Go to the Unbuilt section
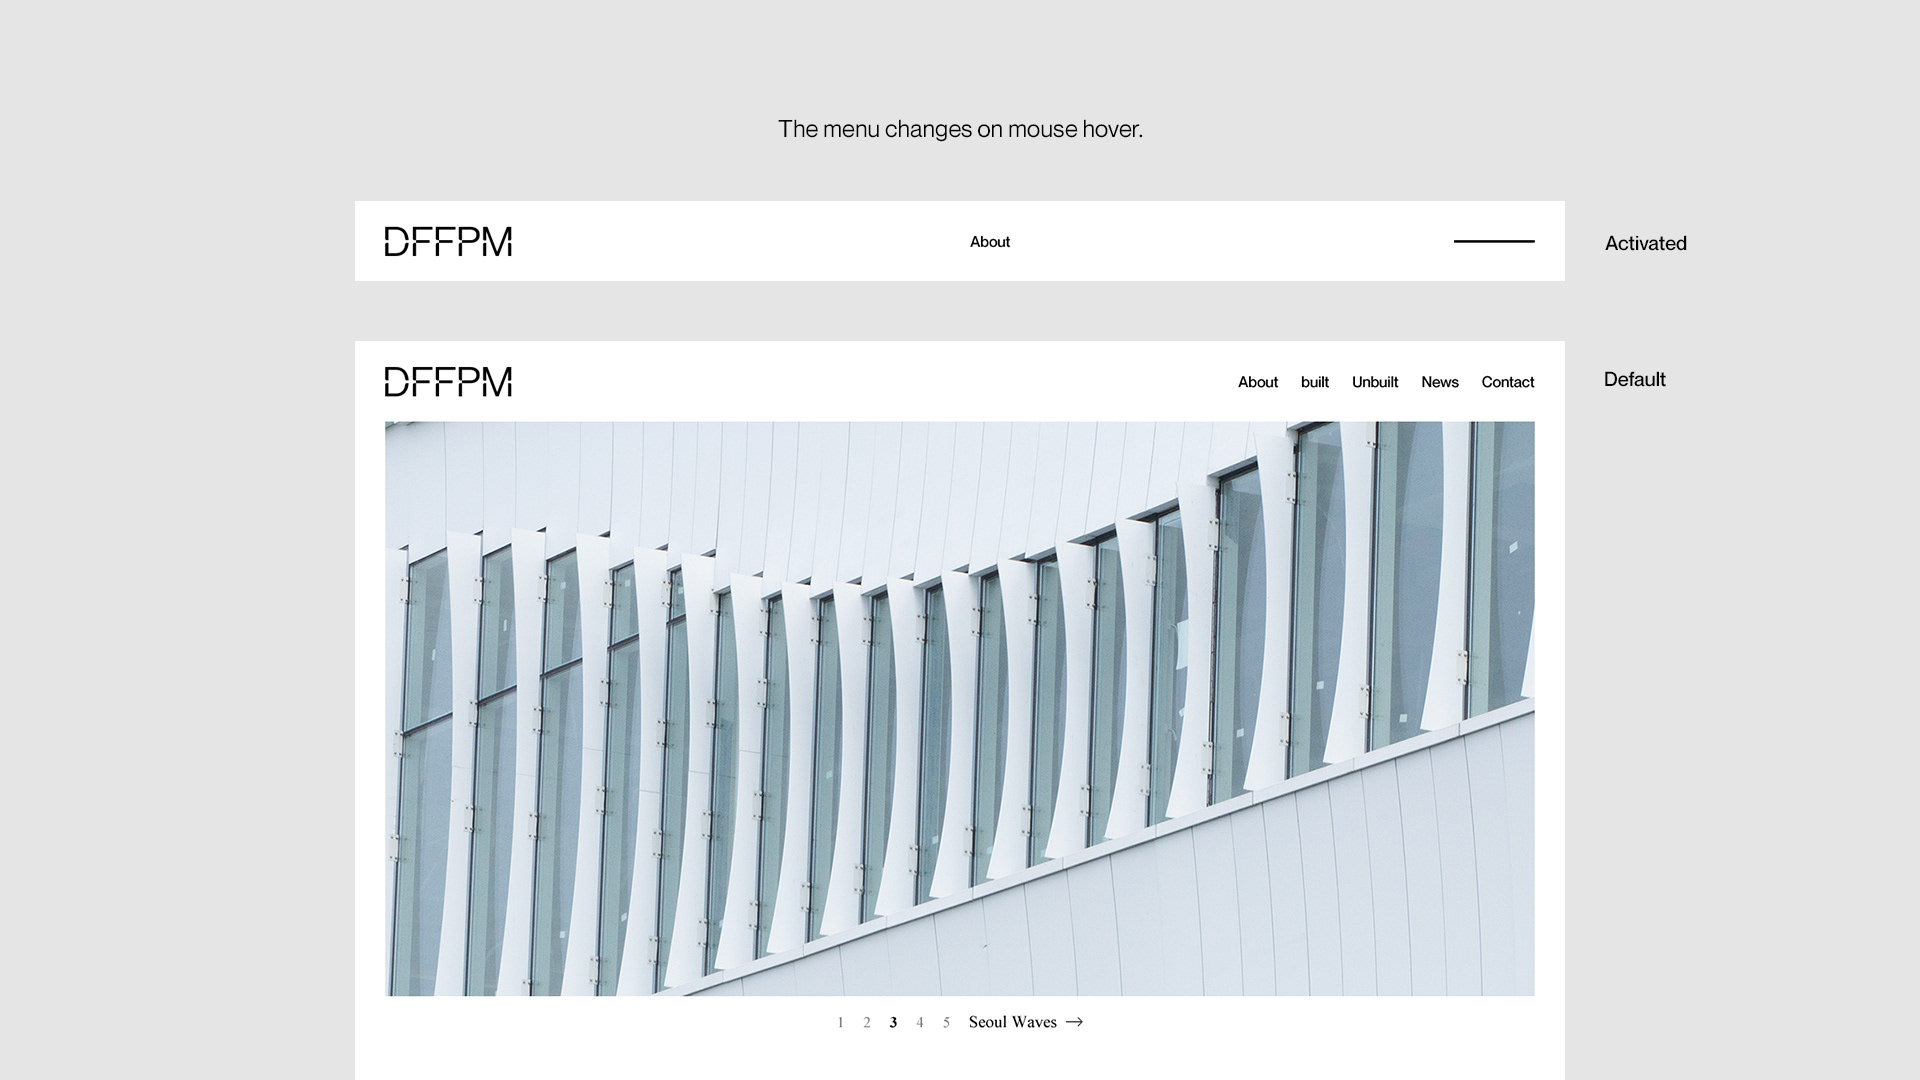Screen dimensions: 1920x1080 1375,382
